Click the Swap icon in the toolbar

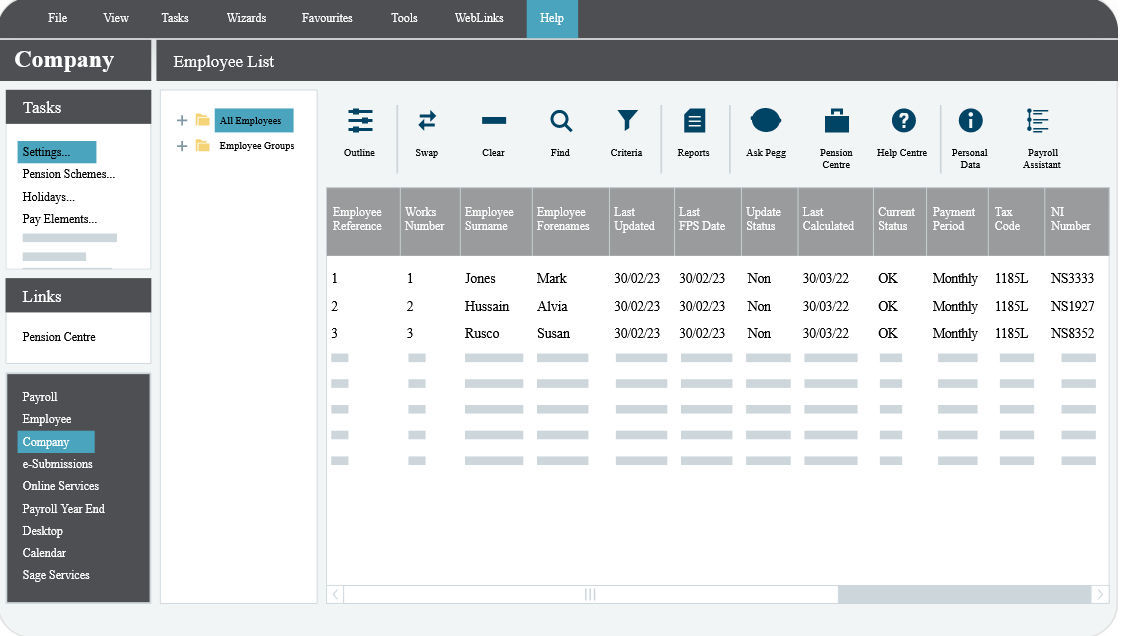tap(427, 129)
